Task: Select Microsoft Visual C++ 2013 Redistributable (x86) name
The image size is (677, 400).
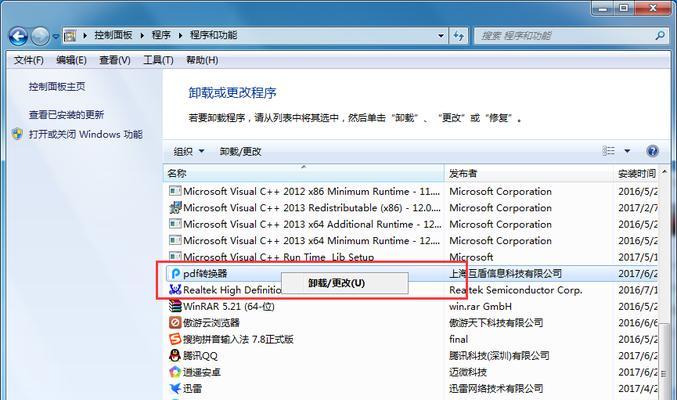Action: point(312,208)
